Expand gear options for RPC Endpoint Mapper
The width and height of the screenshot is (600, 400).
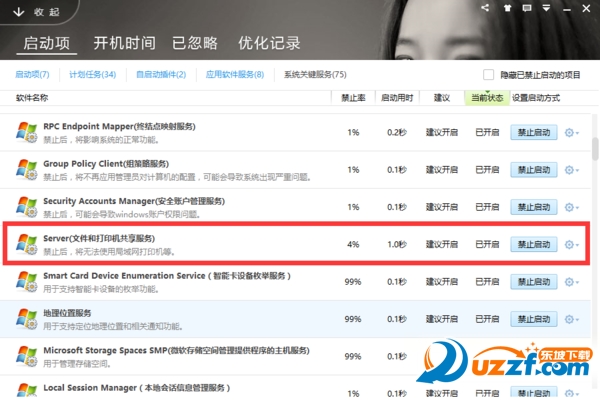click(571, 132)
